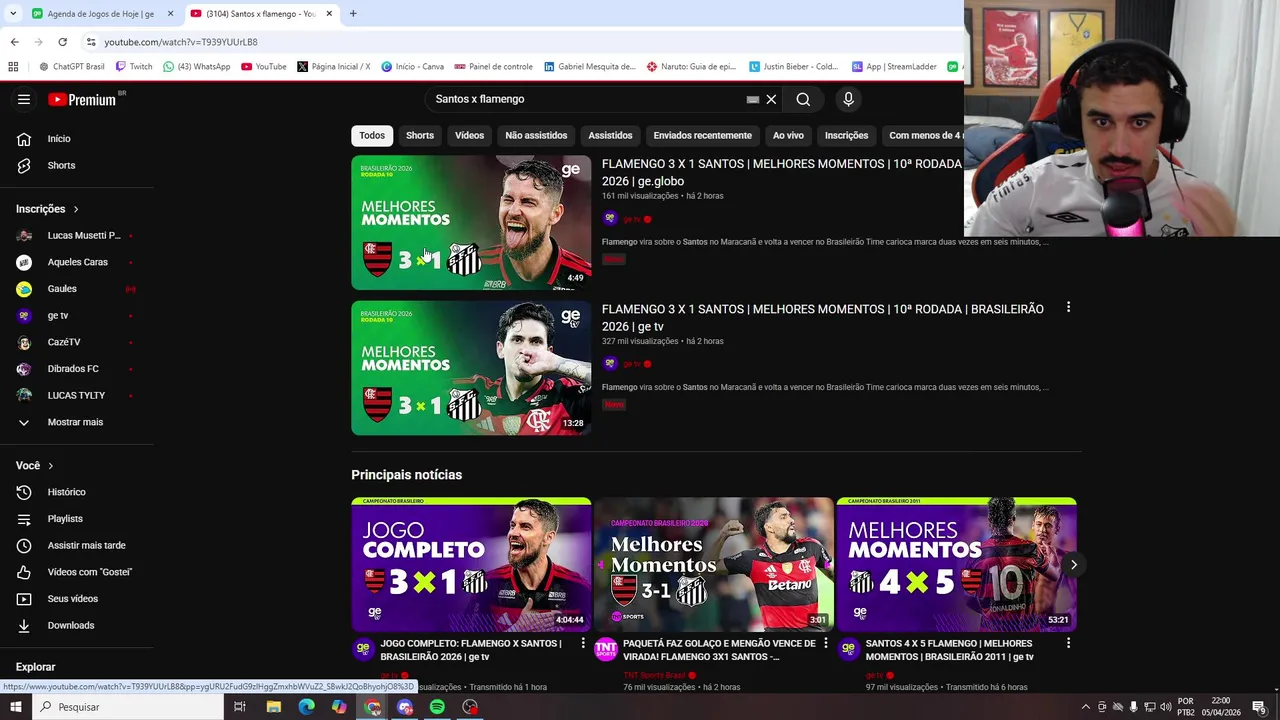Clear the search box with X
The width and height of the screenshot is (1280, 720).
click(771, 99)
